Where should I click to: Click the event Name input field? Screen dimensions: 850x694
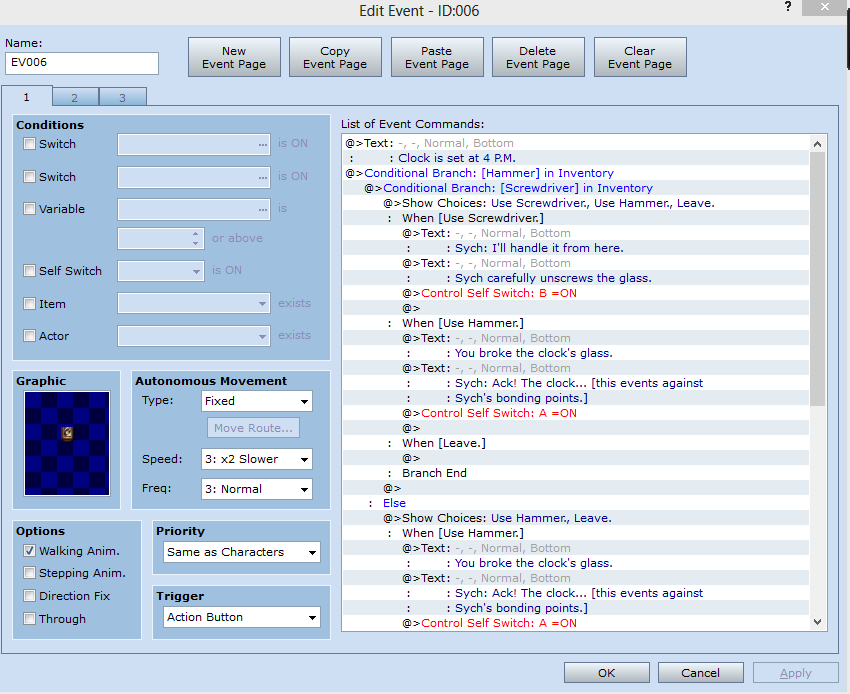82,63
